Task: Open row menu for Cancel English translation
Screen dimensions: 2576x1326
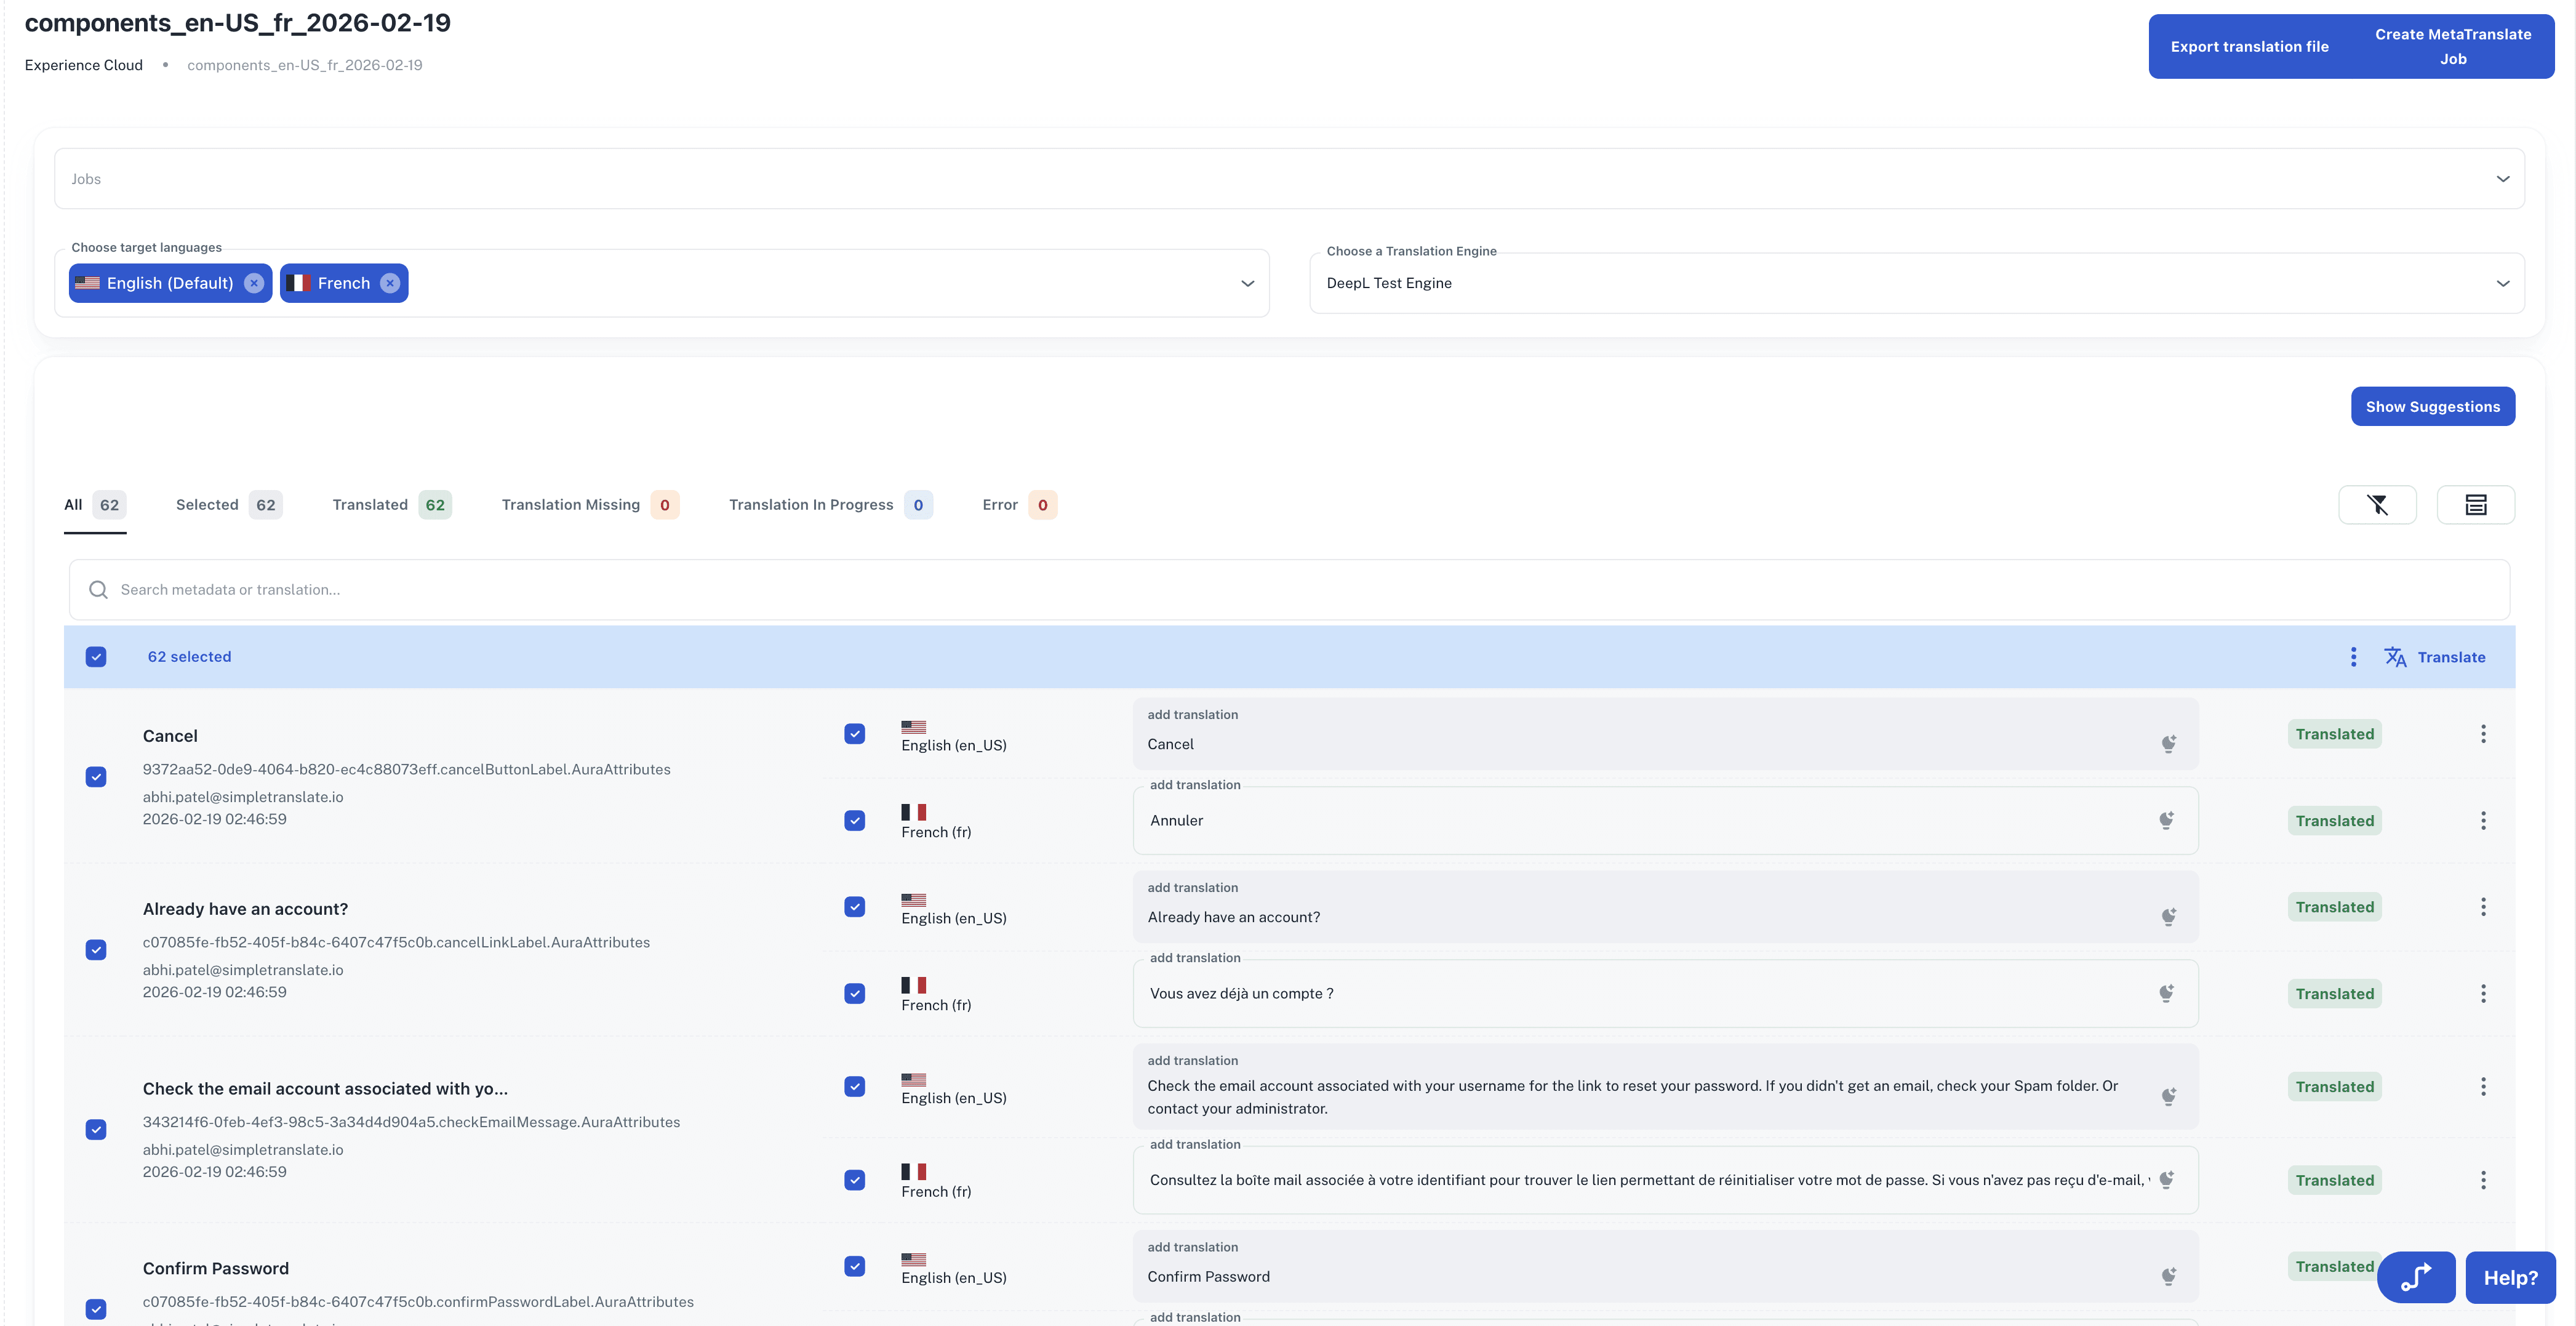Action: (x=2483, y=734)
